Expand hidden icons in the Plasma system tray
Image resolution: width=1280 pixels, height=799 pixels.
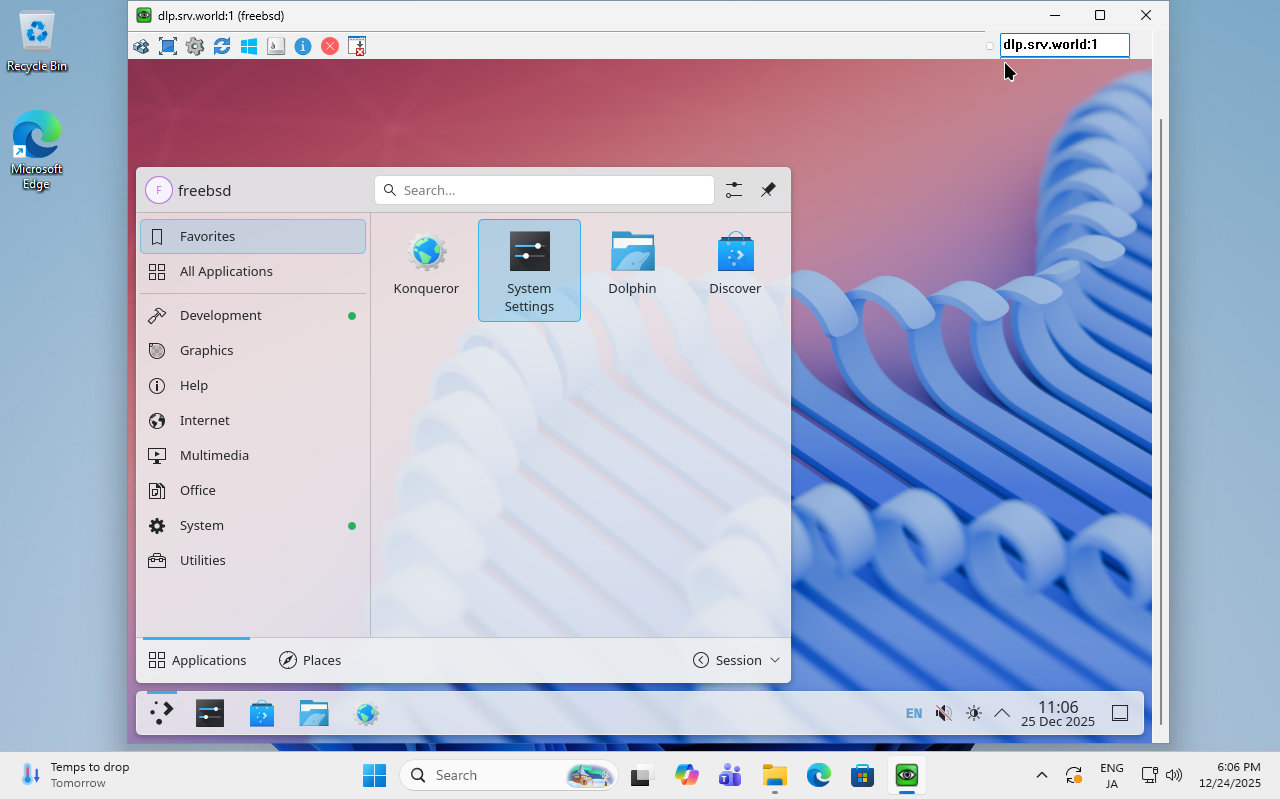pos(1002,713)
